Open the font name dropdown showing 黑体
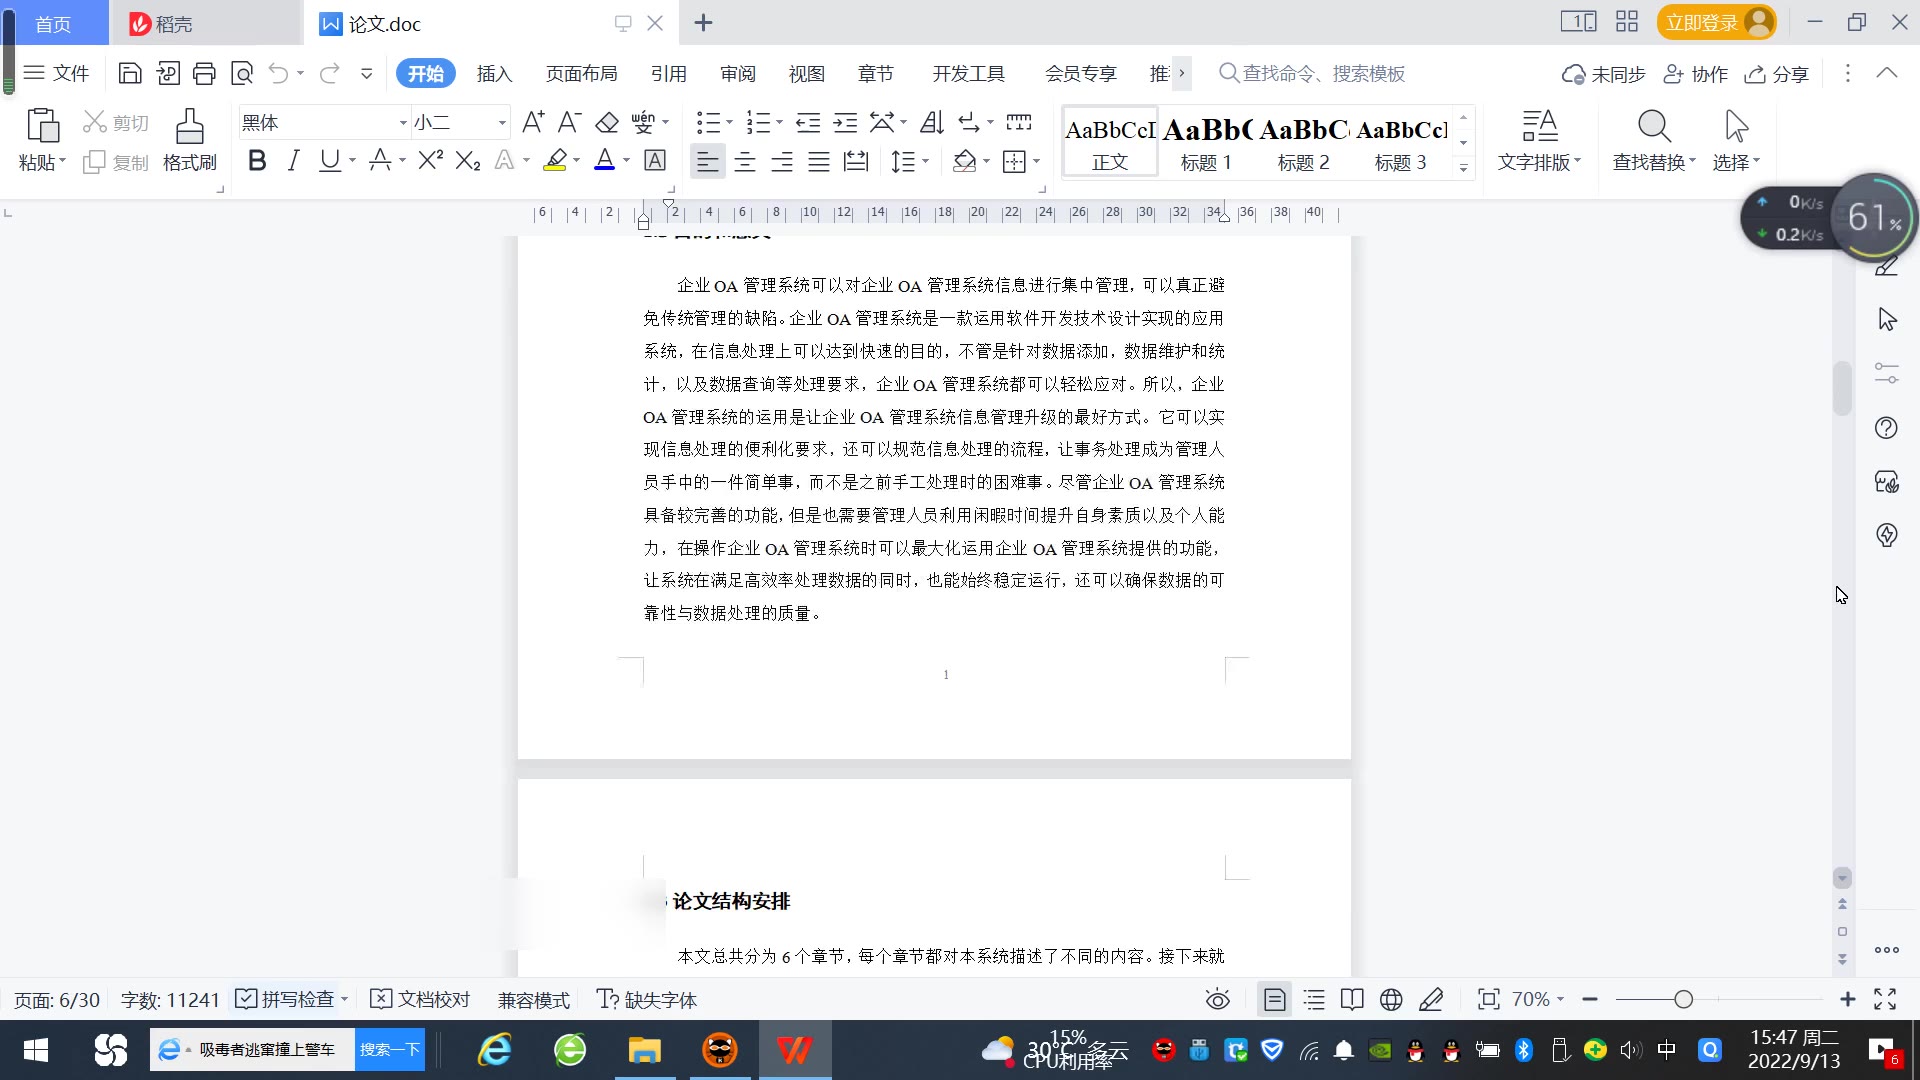The height and width of the screenshot is (1080, 1920). click(403, 123)
